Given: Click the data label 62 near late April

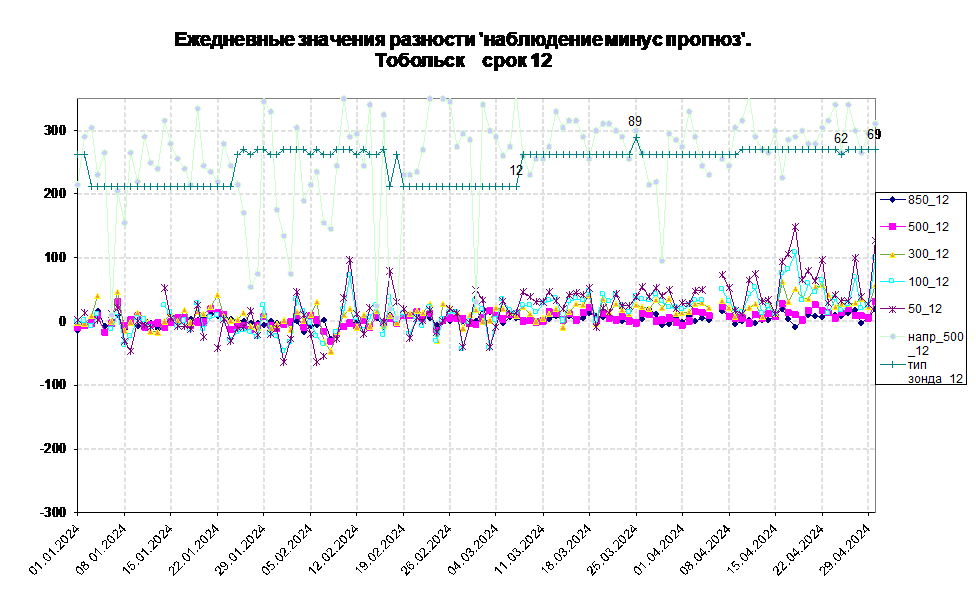Looking at the screenshot, I should click(841, 138).
